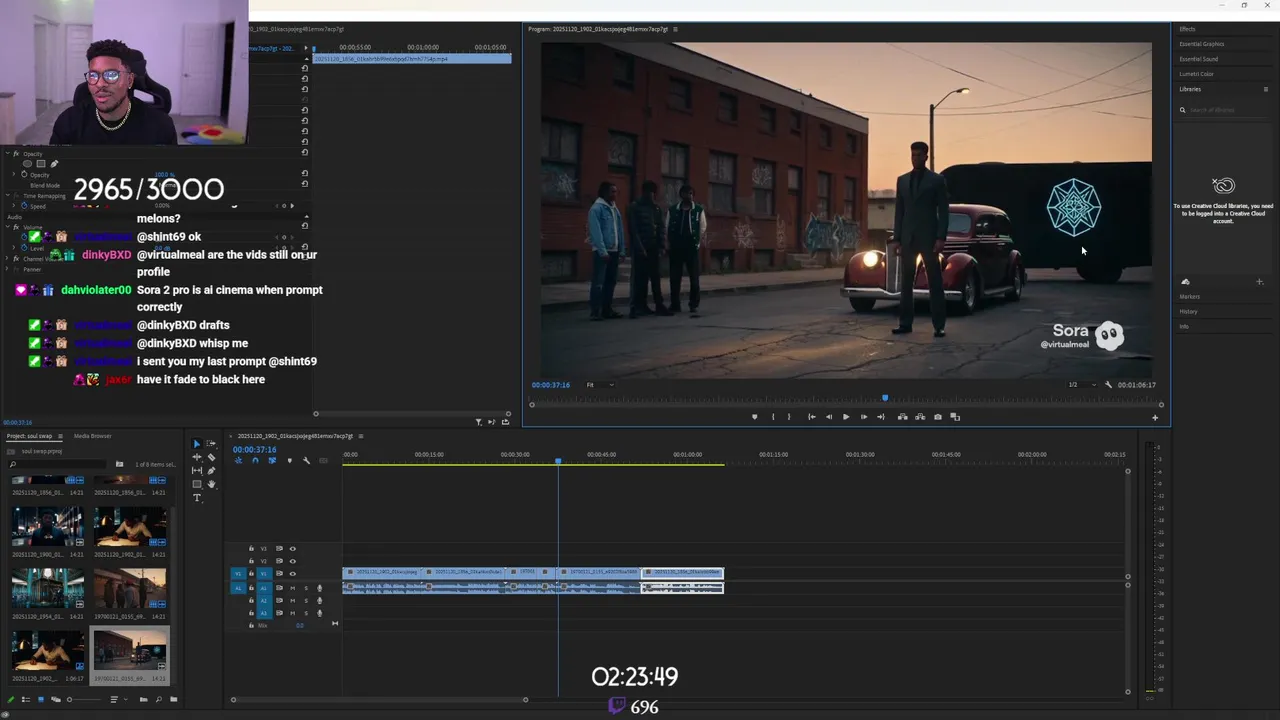Click Find magnifier at Project panel bottom

point(159,700)
